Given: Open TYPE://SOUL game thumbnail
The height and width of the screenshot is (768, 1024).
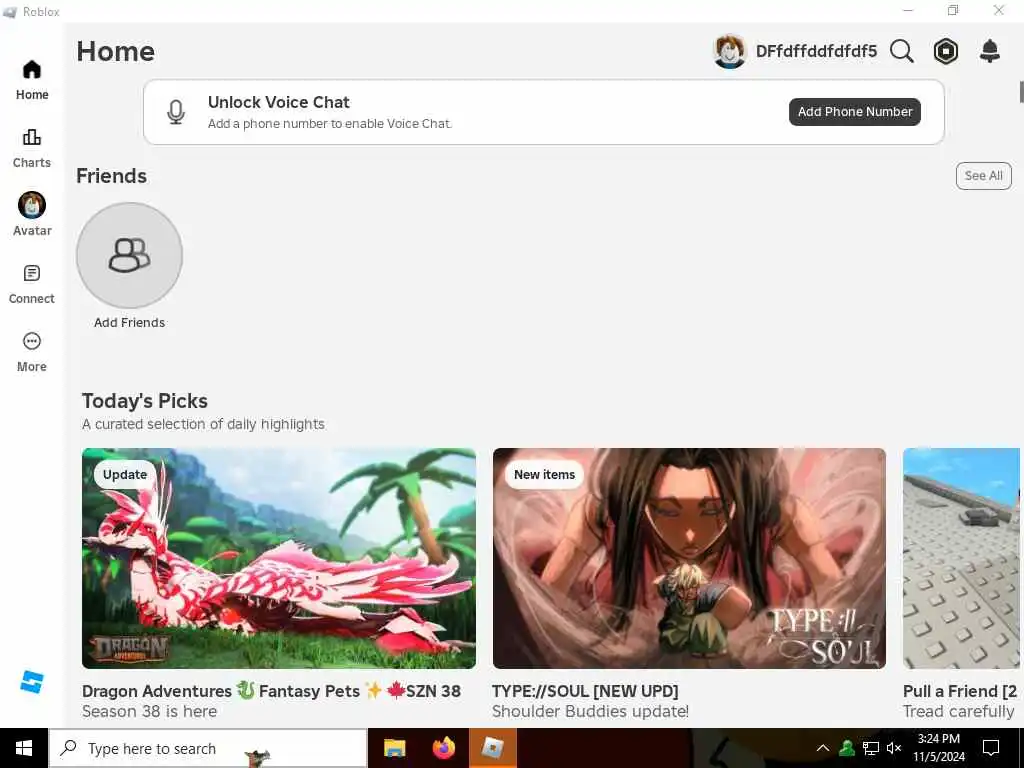Looking at the screenshot, I should pyautogui.click(x=689, y=558).
